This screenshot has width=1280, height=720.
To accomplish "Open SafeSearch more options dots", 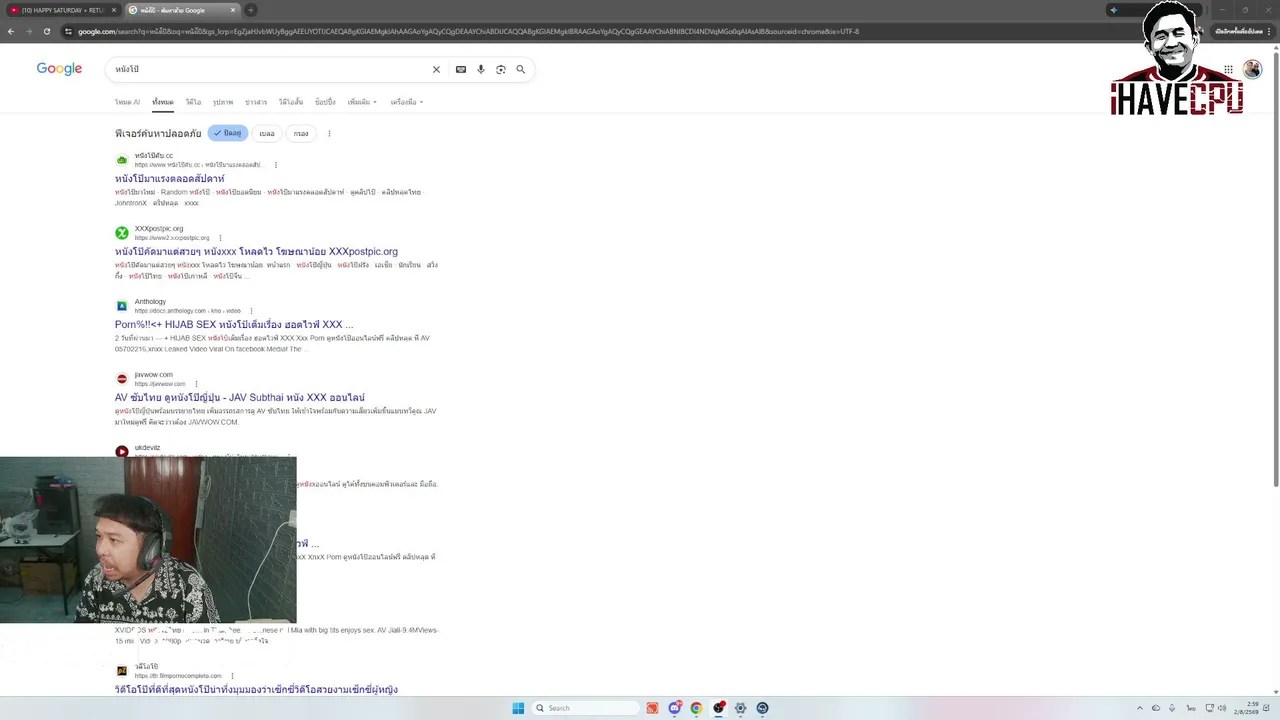I will point(329,133).
